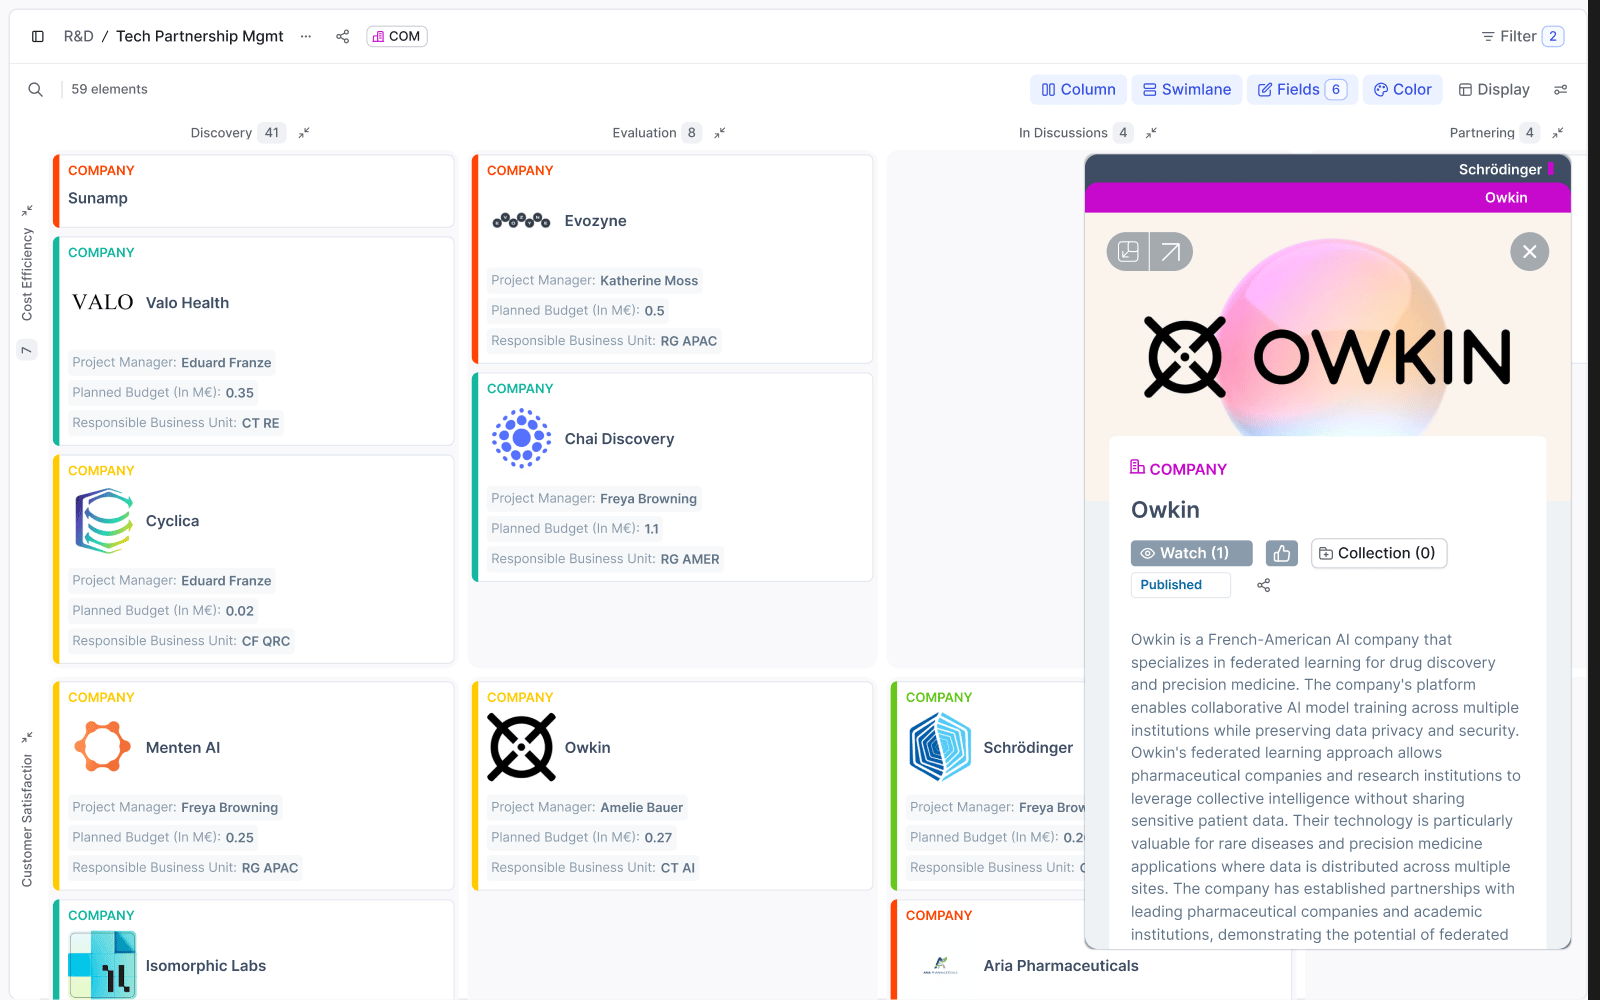Screen dimensions: 1600x1000
Task: Click the Schrödinger logo icon
Action: (x=940, y=747)
